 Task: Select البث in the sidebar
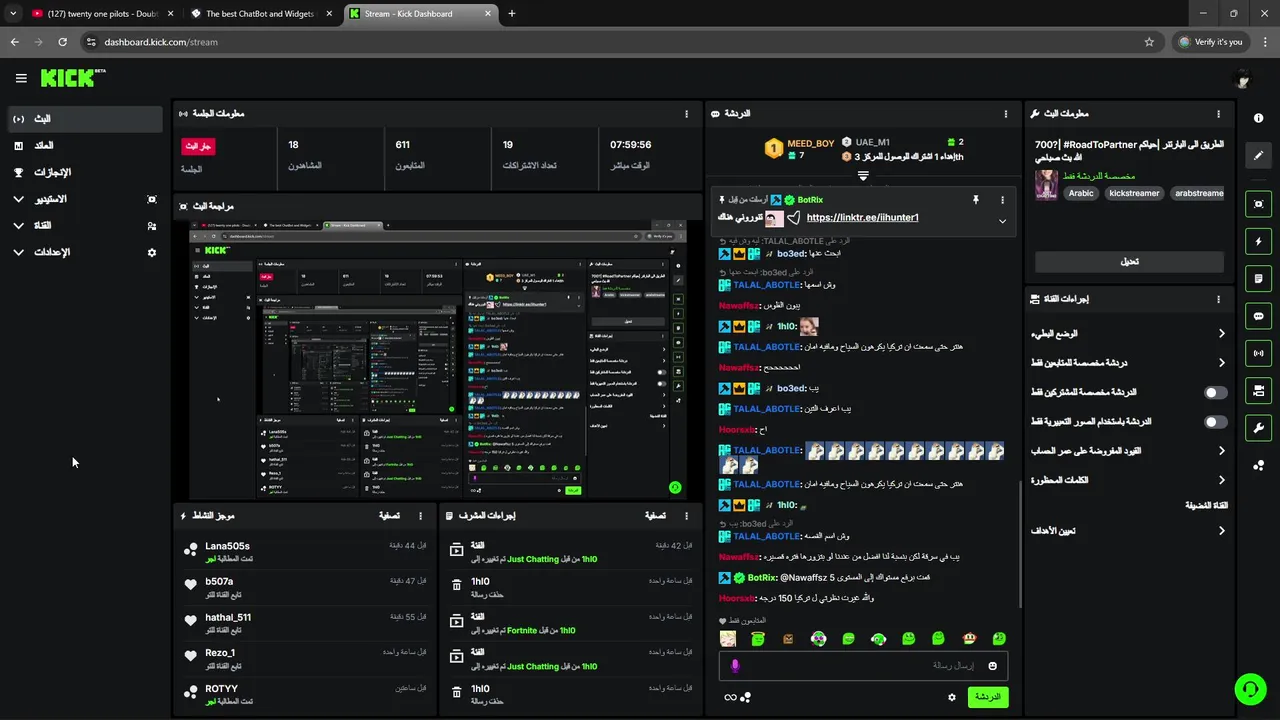pos(85,119)
